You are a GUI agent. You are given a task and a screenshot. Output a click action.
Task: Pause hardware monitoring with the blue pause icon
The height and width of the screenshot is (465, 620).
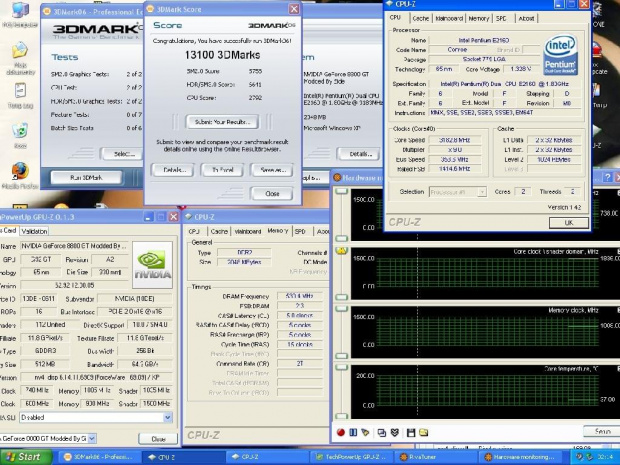pyautogui.click(x=353, y=432)
